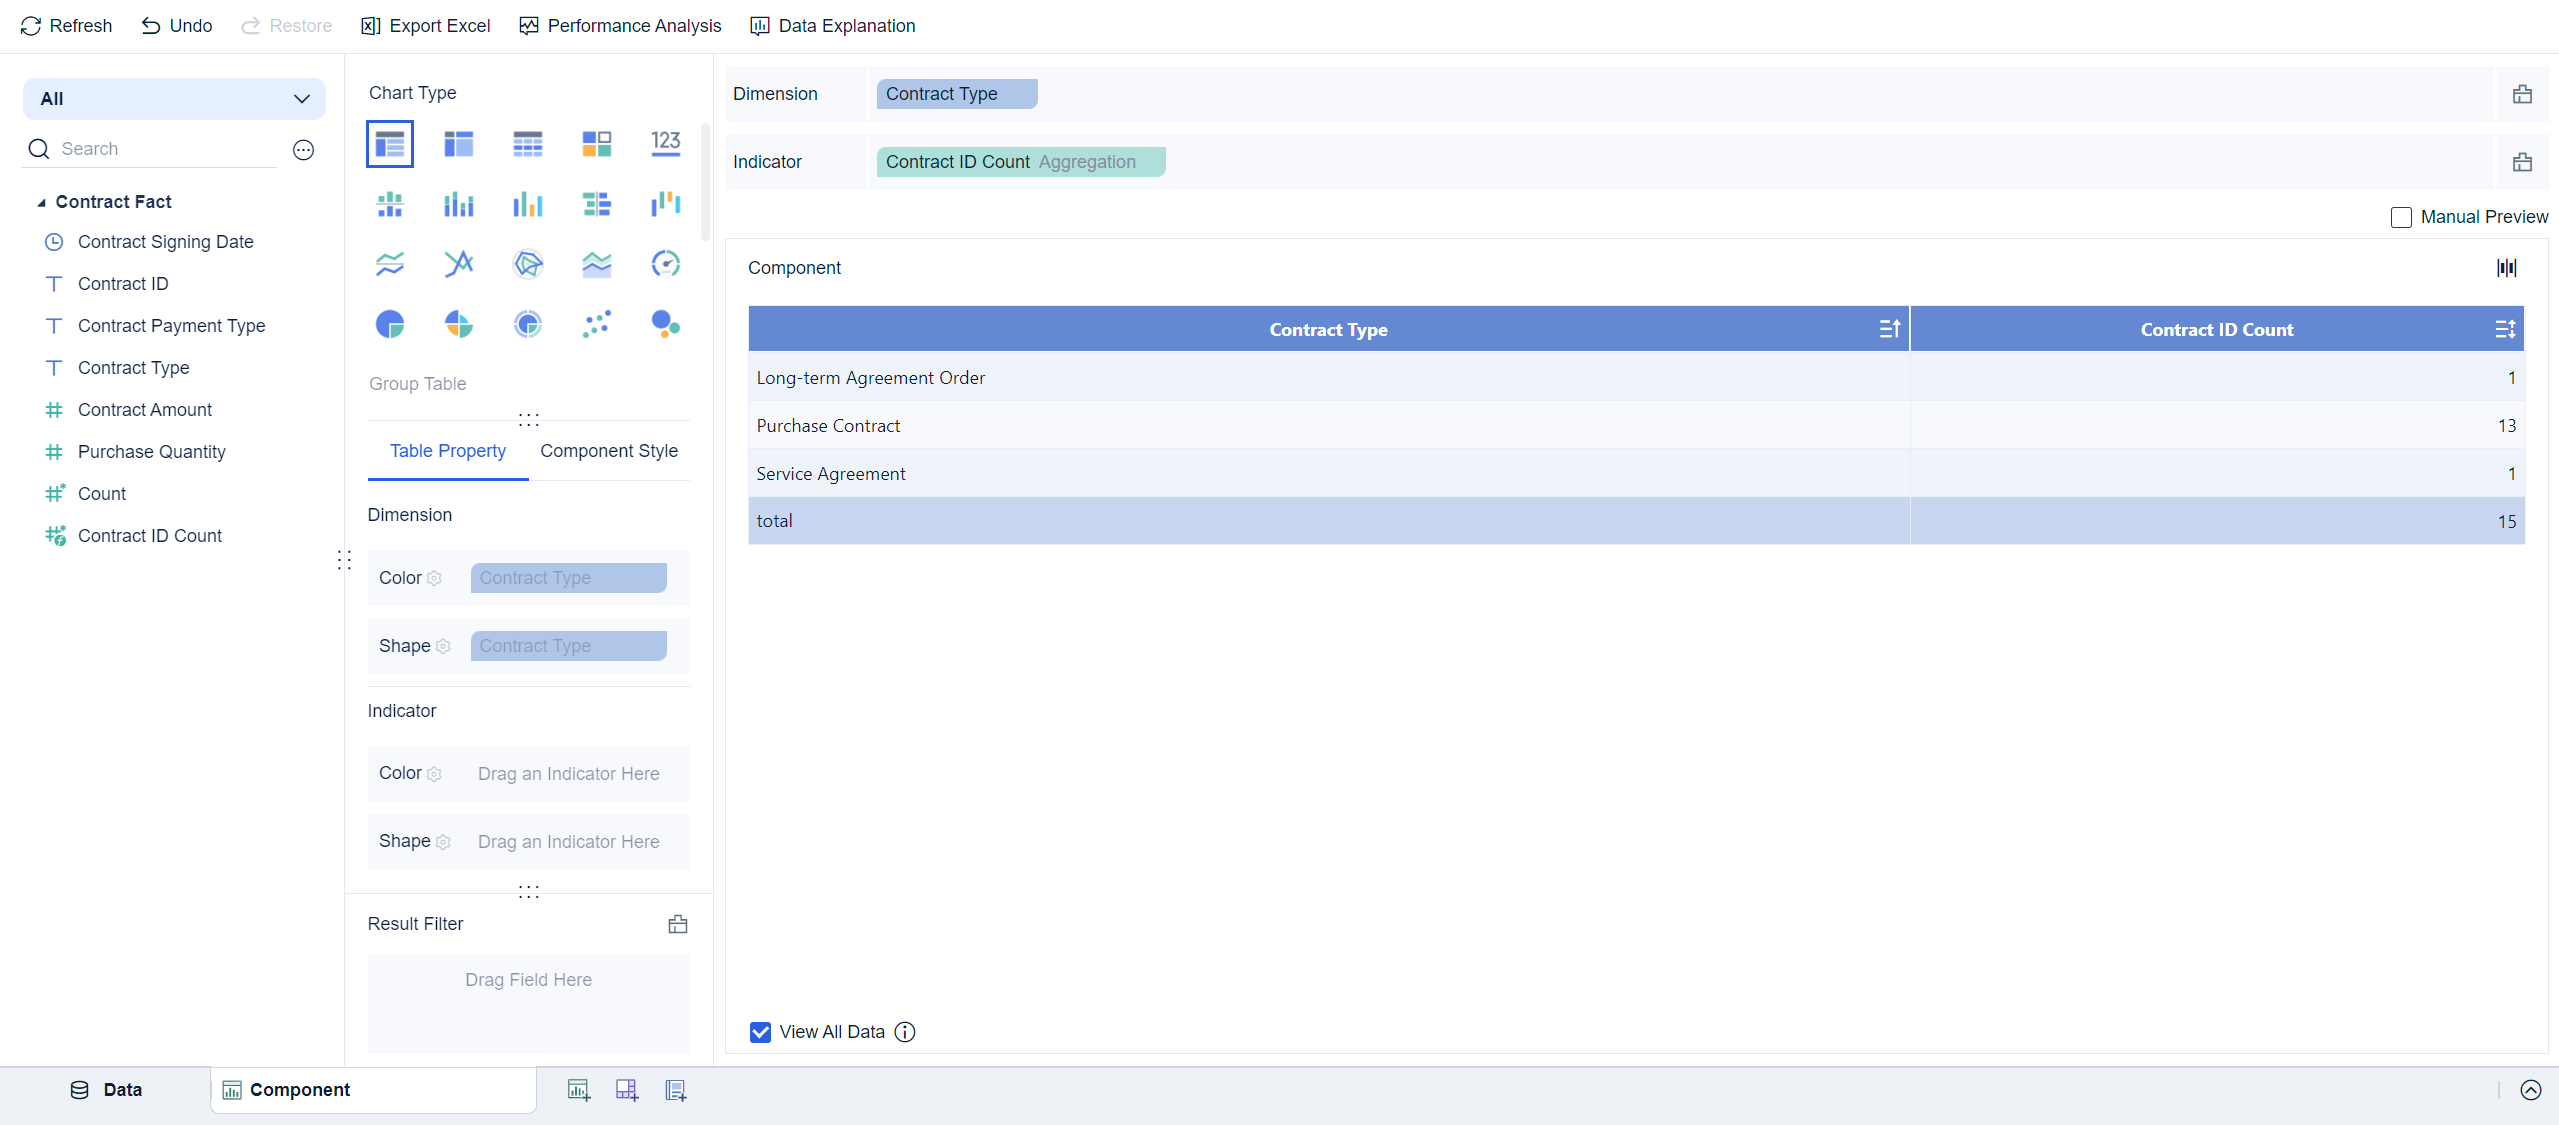This screenshot has height=1125, width=2559.
Task: Click the Service Agreement table cell
Action: coord(1328,474)
